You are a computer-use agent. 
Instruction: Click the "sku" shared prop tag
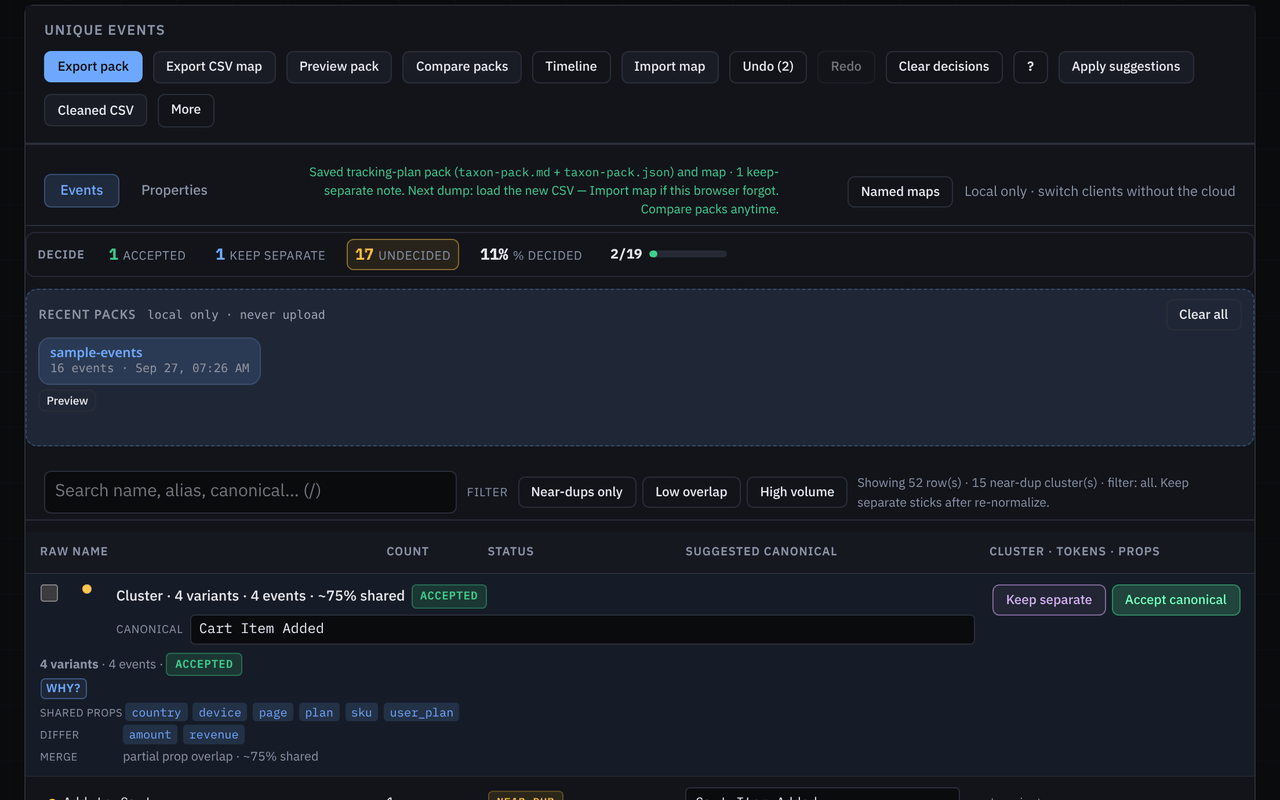[x=362, y=713]
